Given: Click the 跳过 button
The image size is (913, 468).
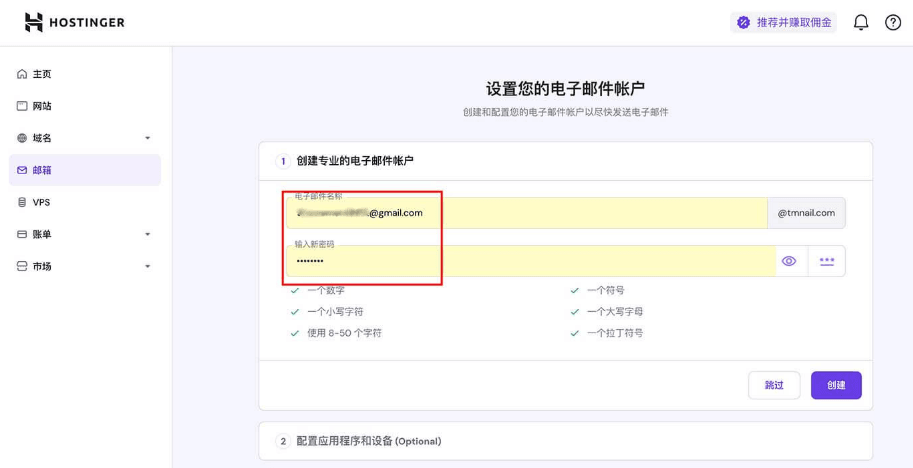Looking at the screenshot, I should point(774,385).
